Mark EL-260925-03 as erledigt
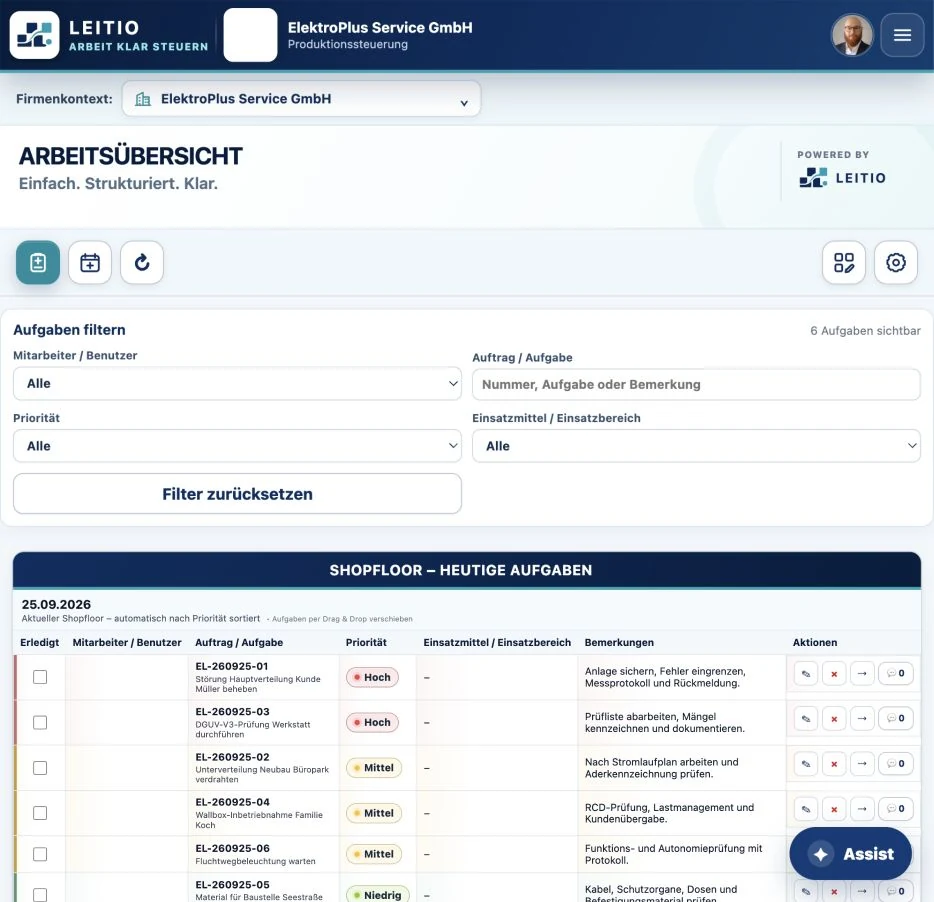Screen dimensions: 934x902 click(x=40, y=722)
